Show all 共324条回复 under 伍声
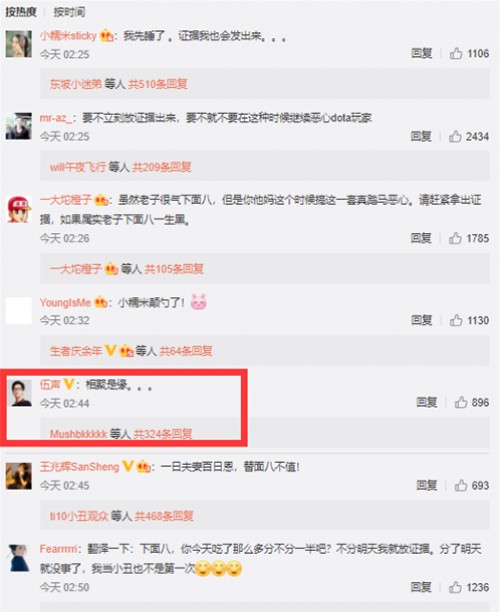The height and width of the screenshot is (612, 500). point(163,434)
